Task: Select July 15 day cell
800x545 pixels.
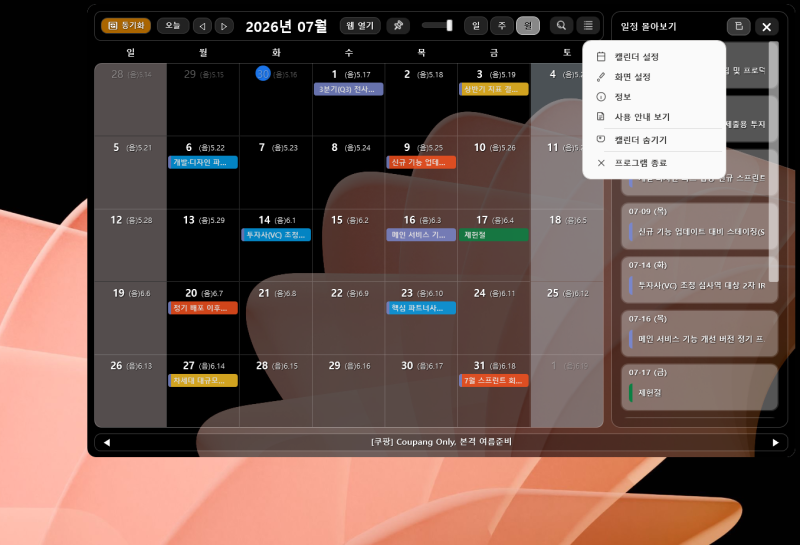Action: (x=348, y=245)
